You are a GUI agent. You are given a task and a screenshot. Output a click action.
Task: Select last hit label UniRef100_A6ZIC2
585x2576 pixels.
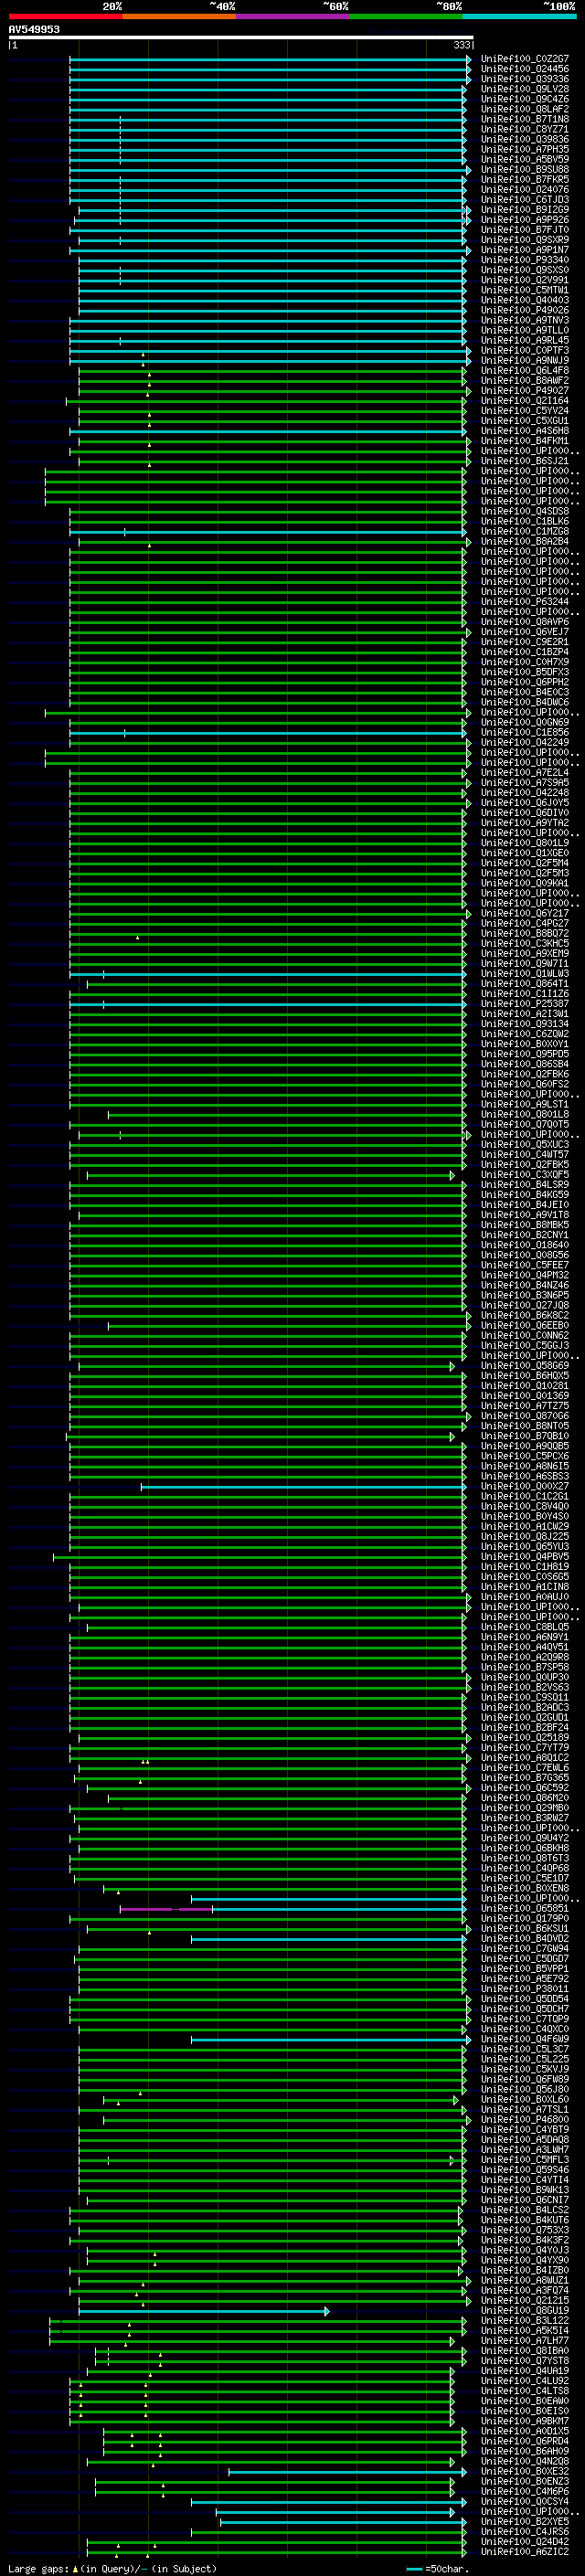click(524, 2551)
